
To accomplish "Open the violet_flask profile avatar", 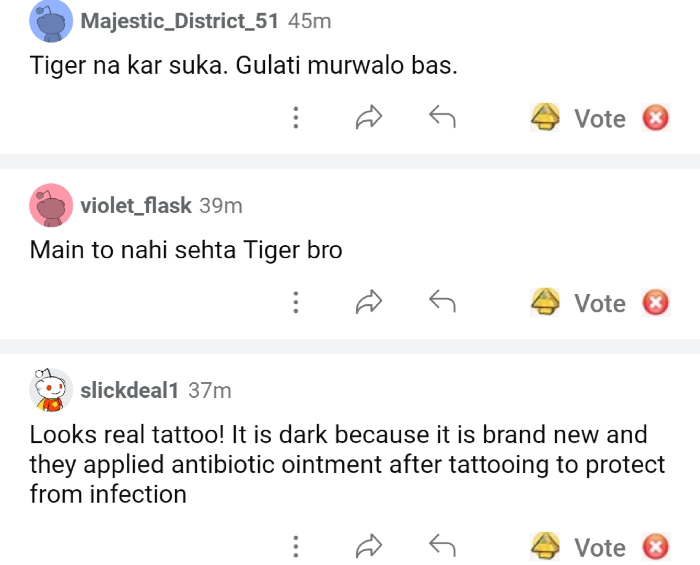I will [51, 206].
